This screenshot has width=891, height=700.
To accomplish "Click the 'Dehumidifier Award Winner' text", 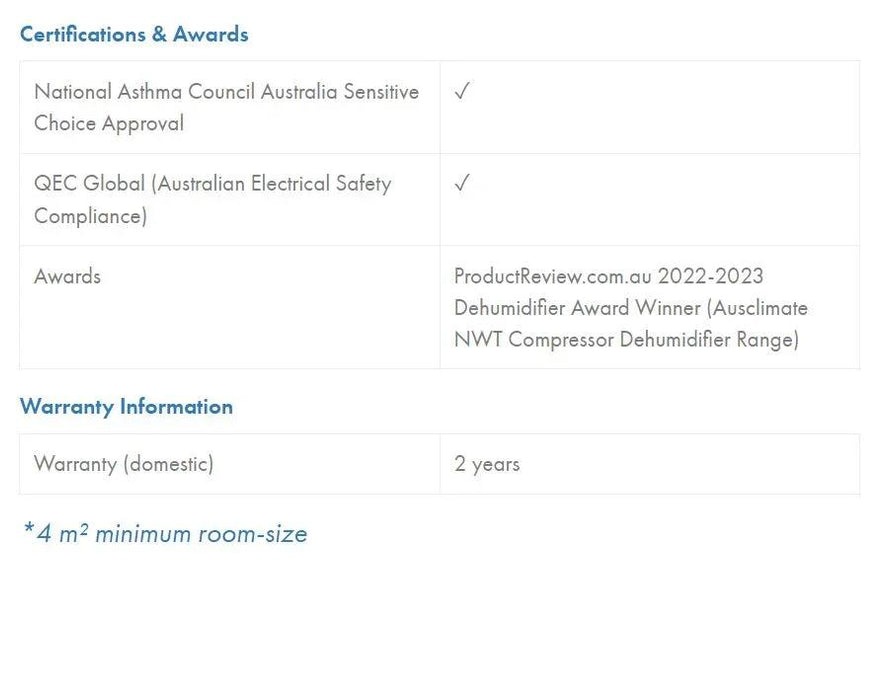I will pos(576,308).
